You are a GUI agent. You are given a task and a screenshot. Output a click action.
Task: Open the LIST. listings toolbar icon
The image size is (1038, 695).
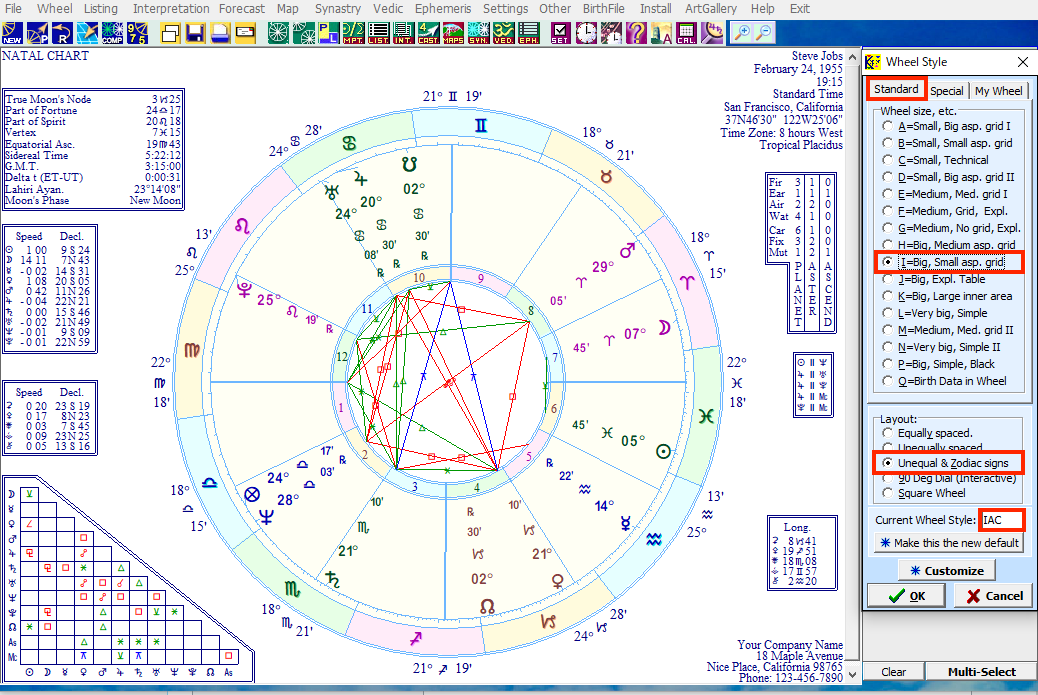click(379, 33)
